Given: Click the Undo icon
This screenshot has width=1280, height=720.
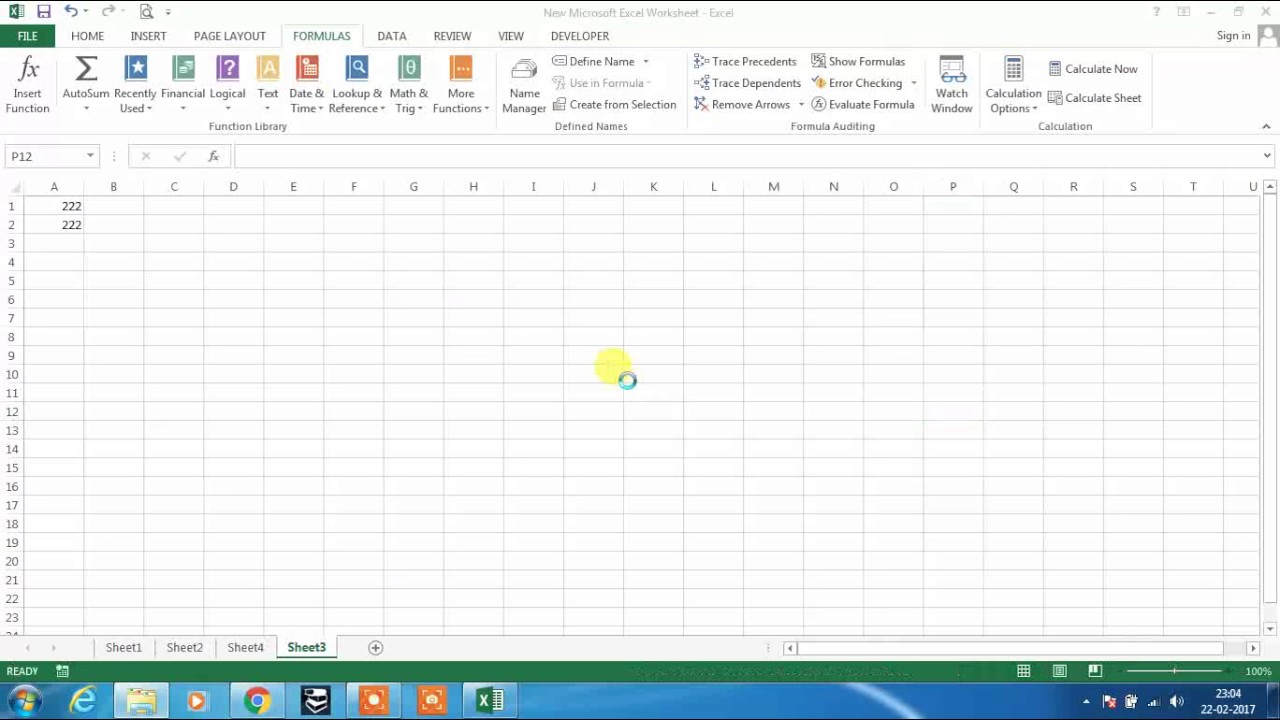Looking at the screenshot, I should [x=70, y=12].
